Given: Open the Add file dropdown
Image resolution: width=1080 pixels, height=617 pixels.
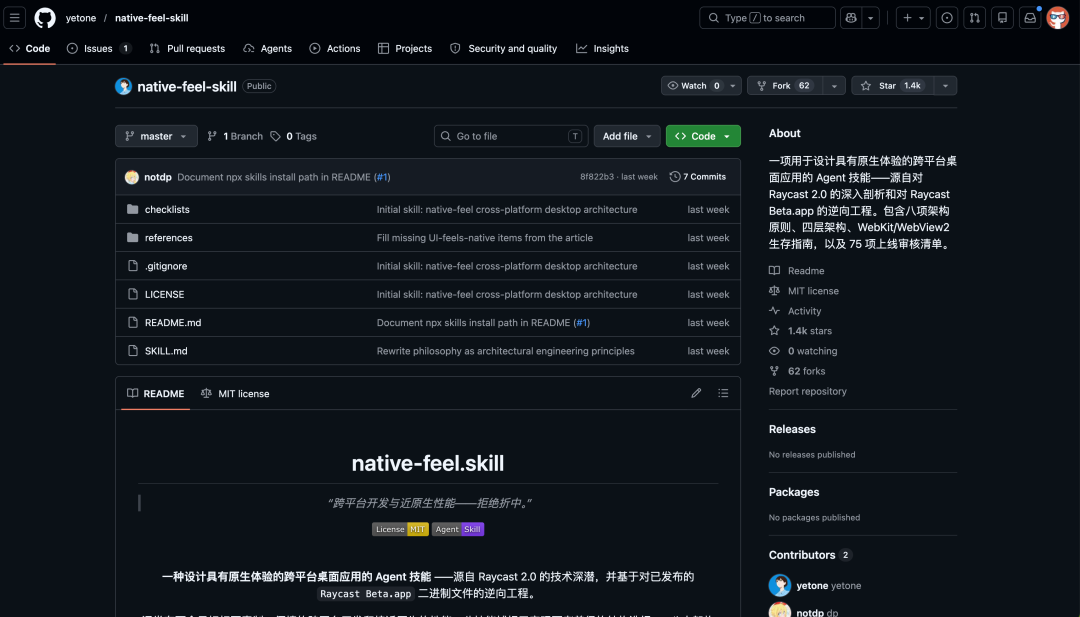Looking at the screenshot, I should 627,136.
